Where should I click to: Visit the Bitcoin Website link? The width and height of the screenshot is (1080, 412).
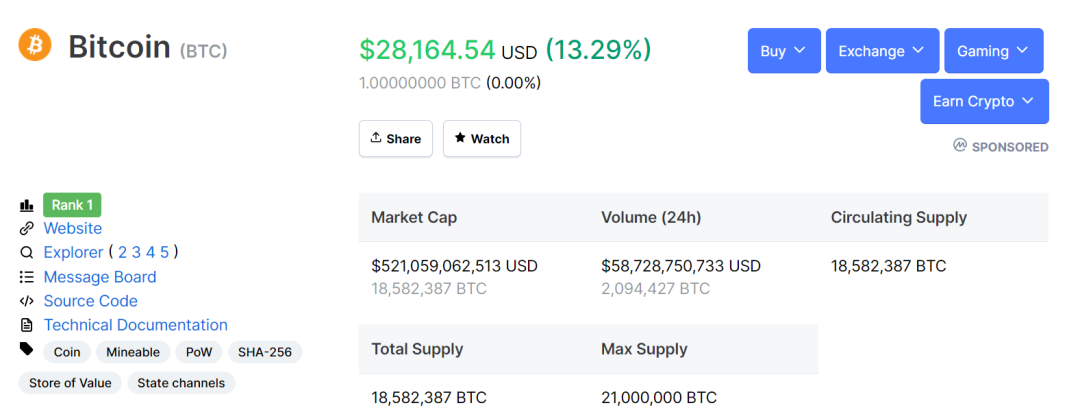(73, 229)
